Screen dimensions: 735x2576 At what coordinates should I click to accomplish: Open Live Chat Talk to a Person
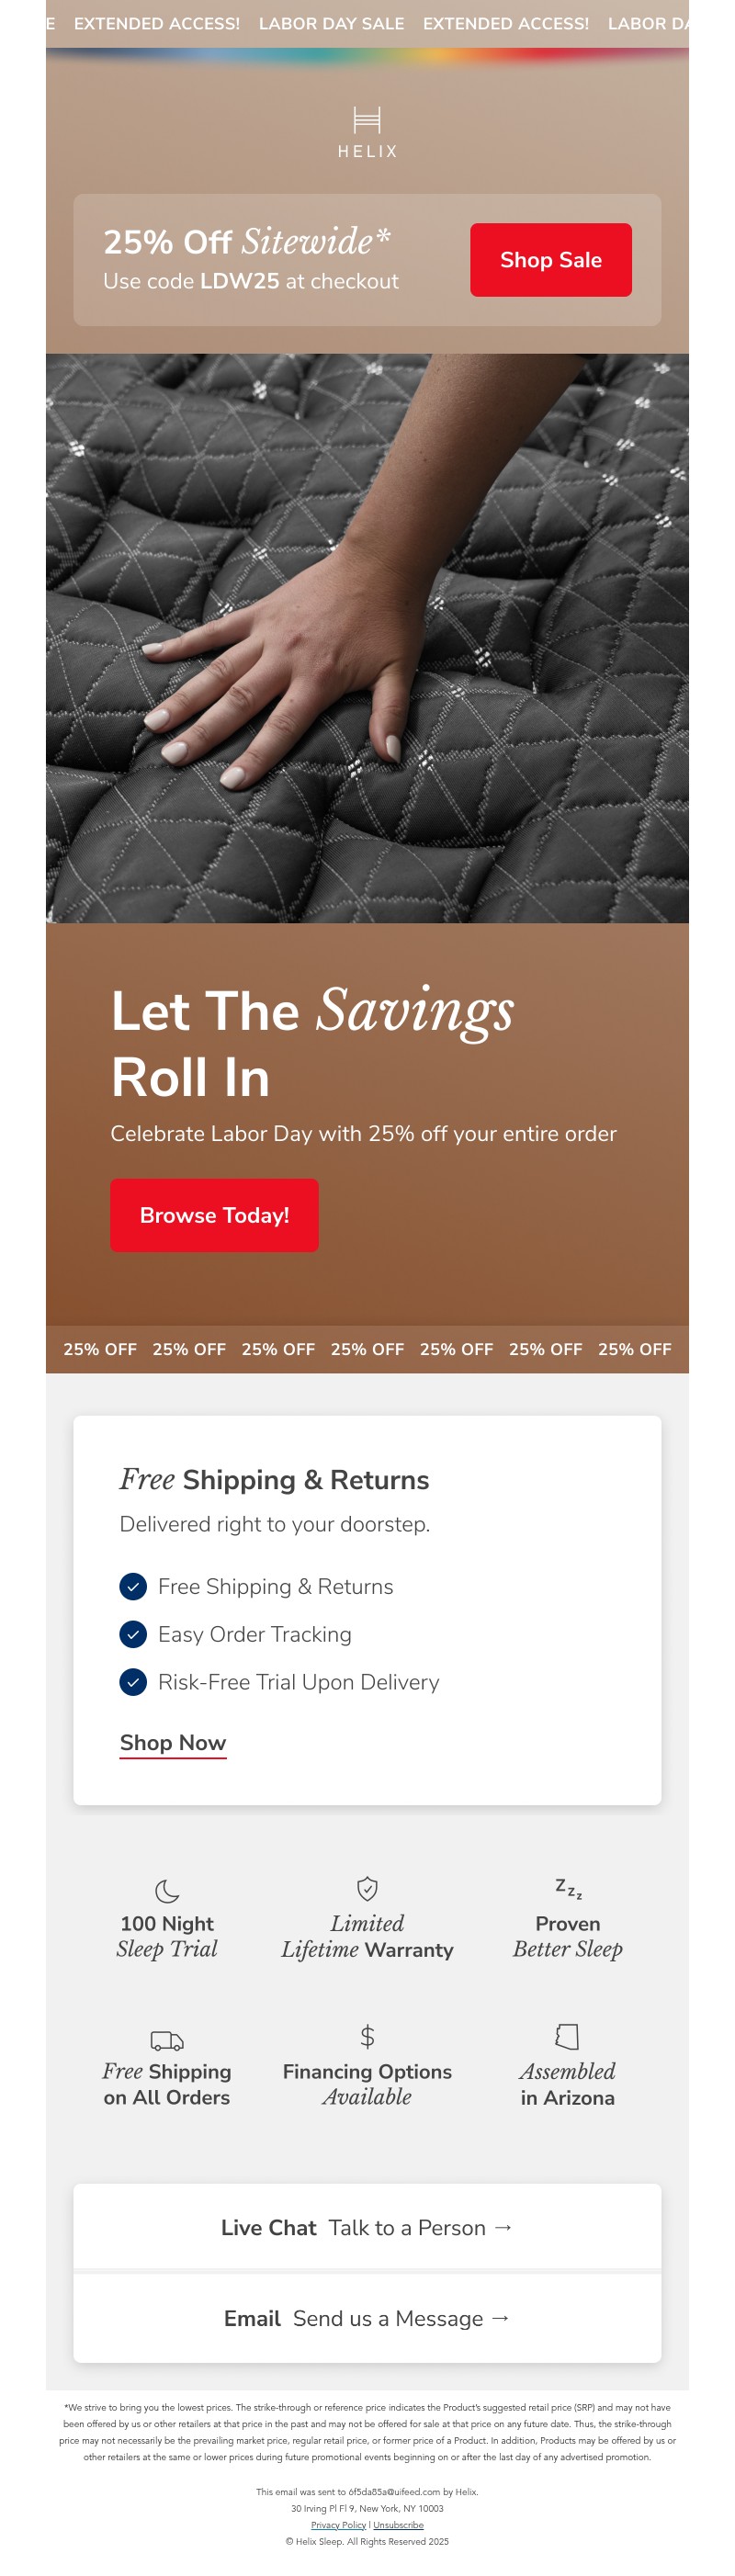[x=367, y=2228]
